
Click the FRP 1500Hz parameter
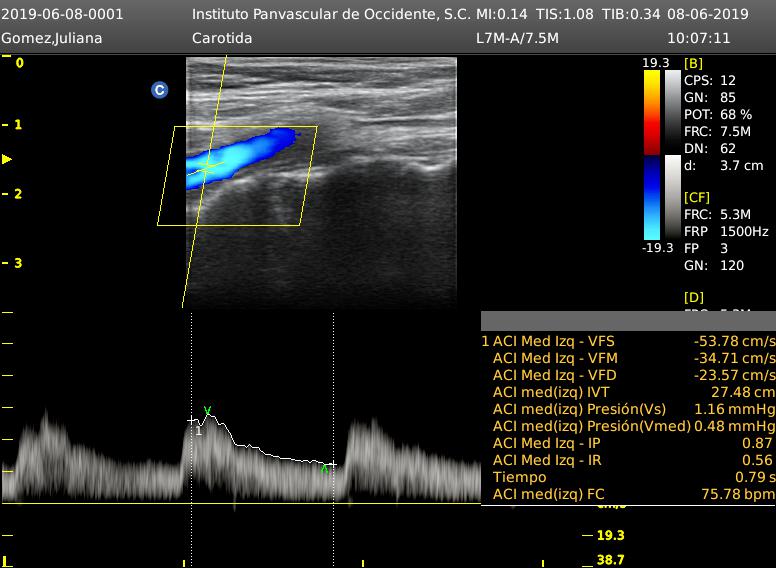727,231
